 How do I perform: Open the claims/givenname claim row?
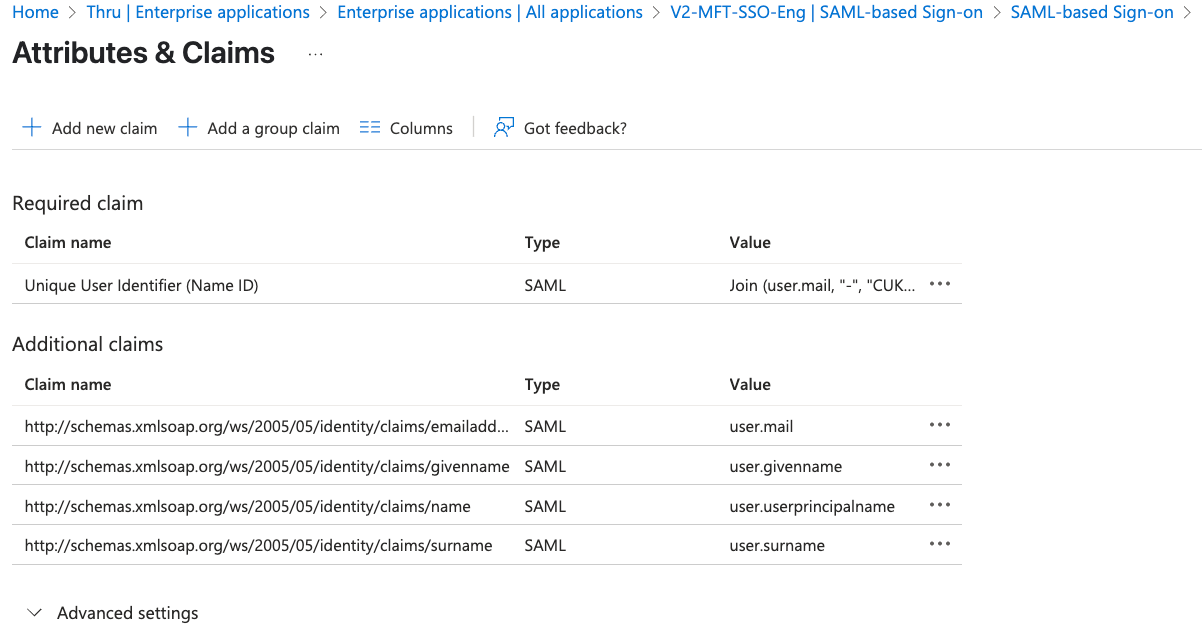click(267, 466)
